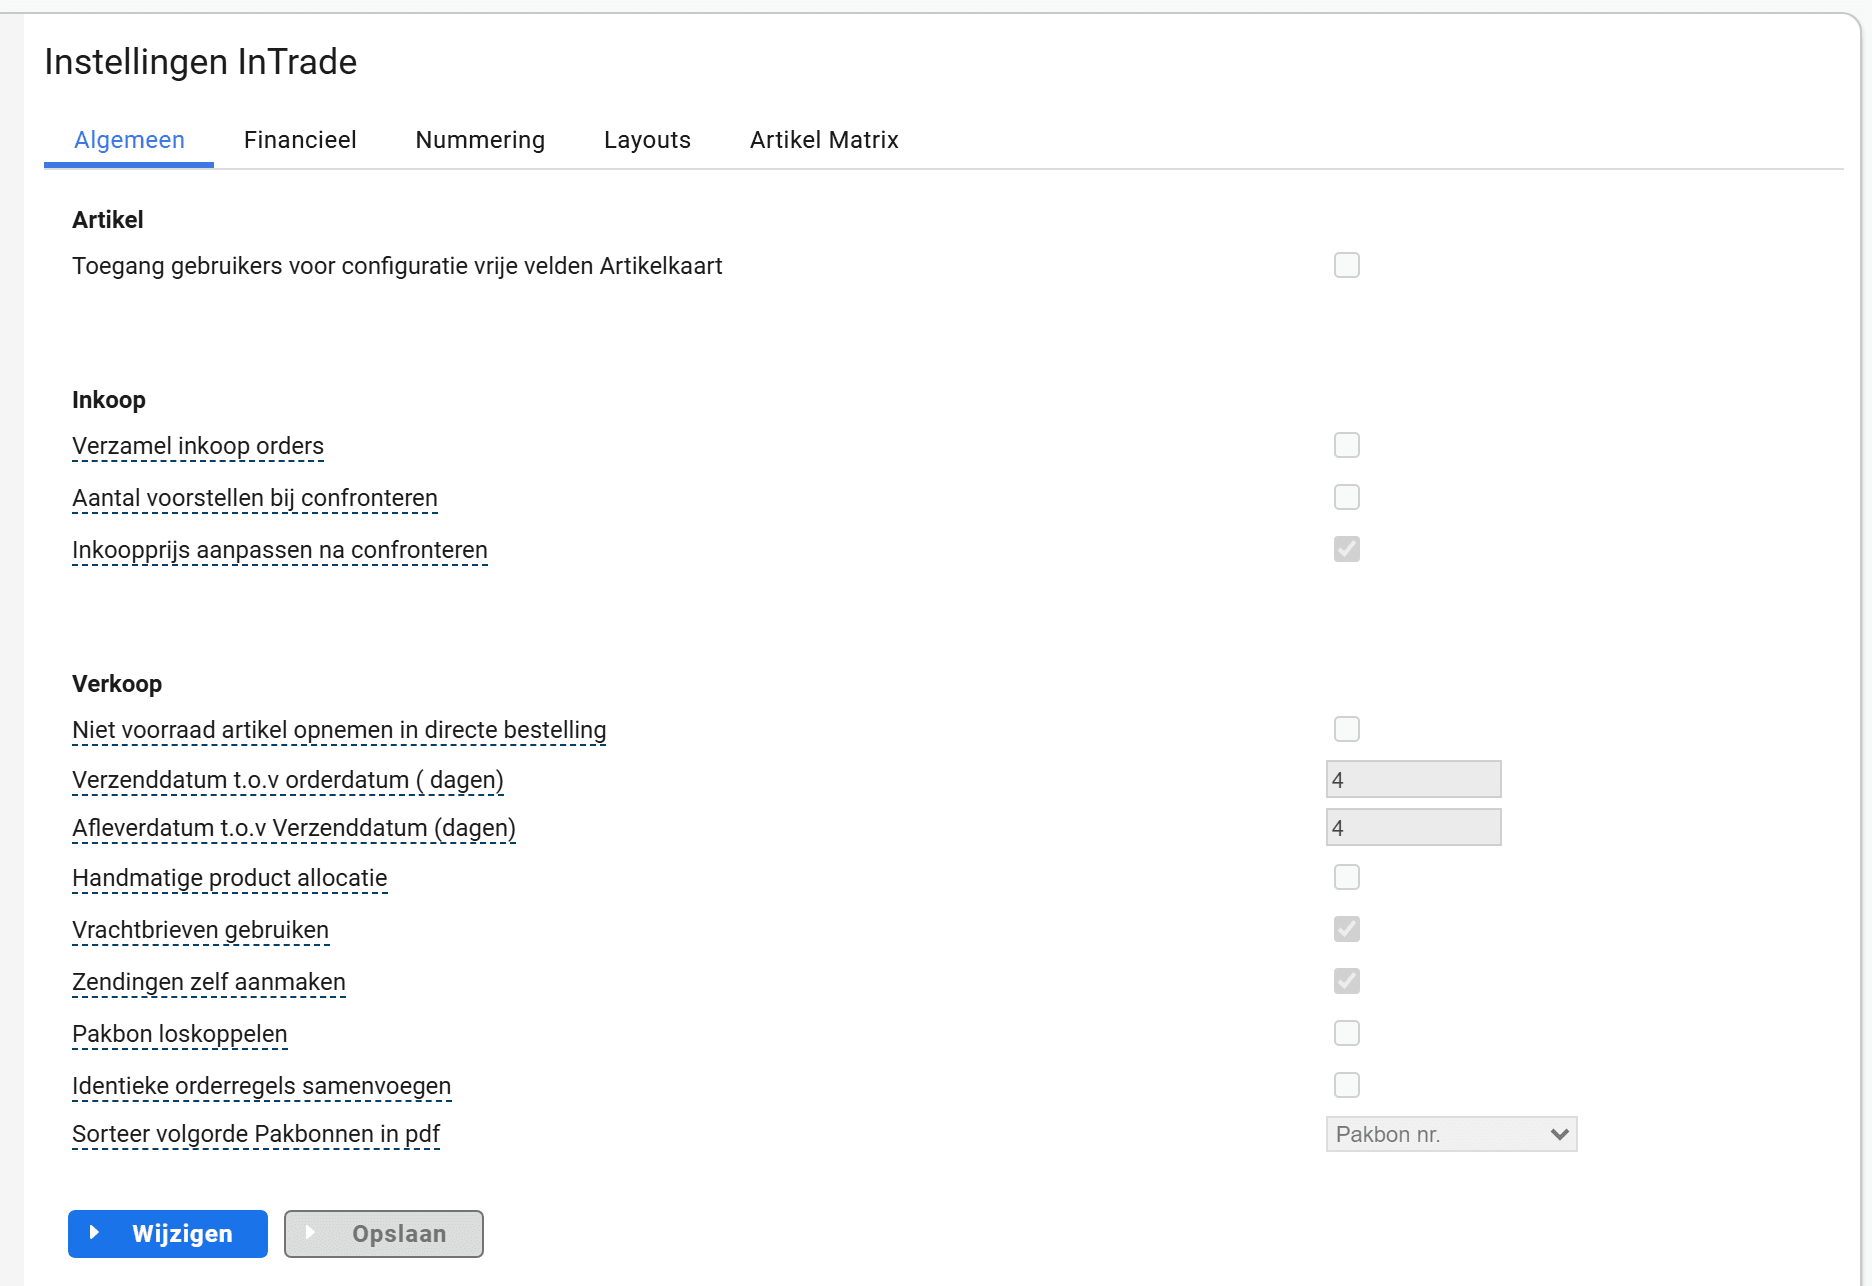The height and width of the screenshot is (1286, 1872).
Task: Click Handmatige product allocatie label
Action: pos(230,878)
